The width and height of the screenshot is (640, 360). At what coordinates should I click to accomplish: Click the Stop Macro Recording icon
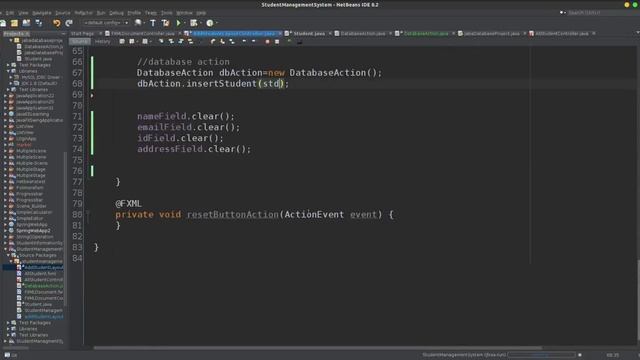point(277,41)
